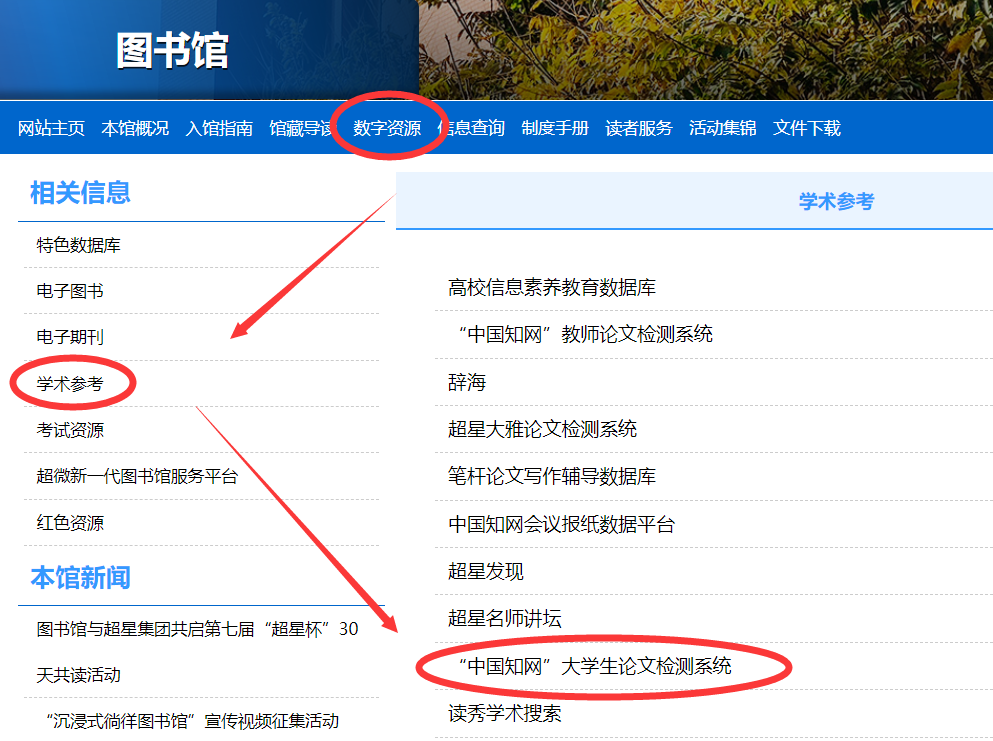Open the 超星发现 resource
The height and width of the screenshot is (741, 993).
[x=486, y=571]
